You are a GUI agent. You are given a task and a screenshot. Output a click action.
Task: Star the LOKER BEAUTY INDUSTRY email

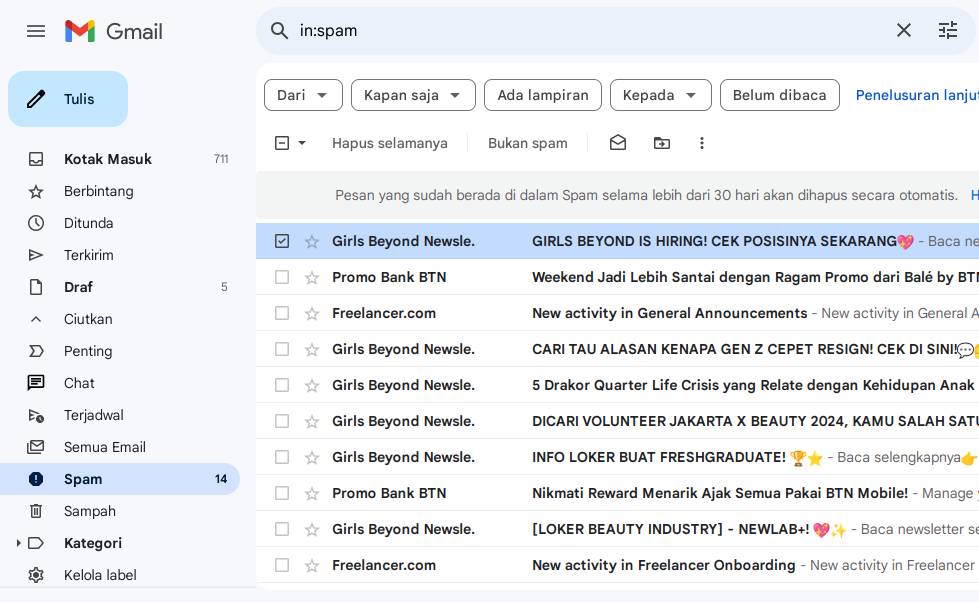312,529
